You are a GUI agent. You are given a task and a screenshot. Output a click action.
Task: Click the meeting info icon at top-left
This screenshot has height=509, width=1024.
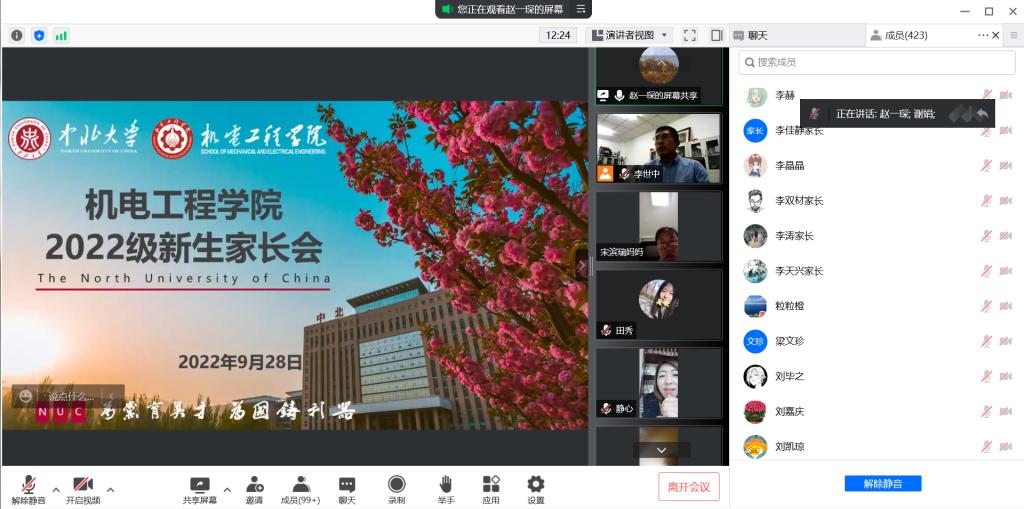point(17,35)
